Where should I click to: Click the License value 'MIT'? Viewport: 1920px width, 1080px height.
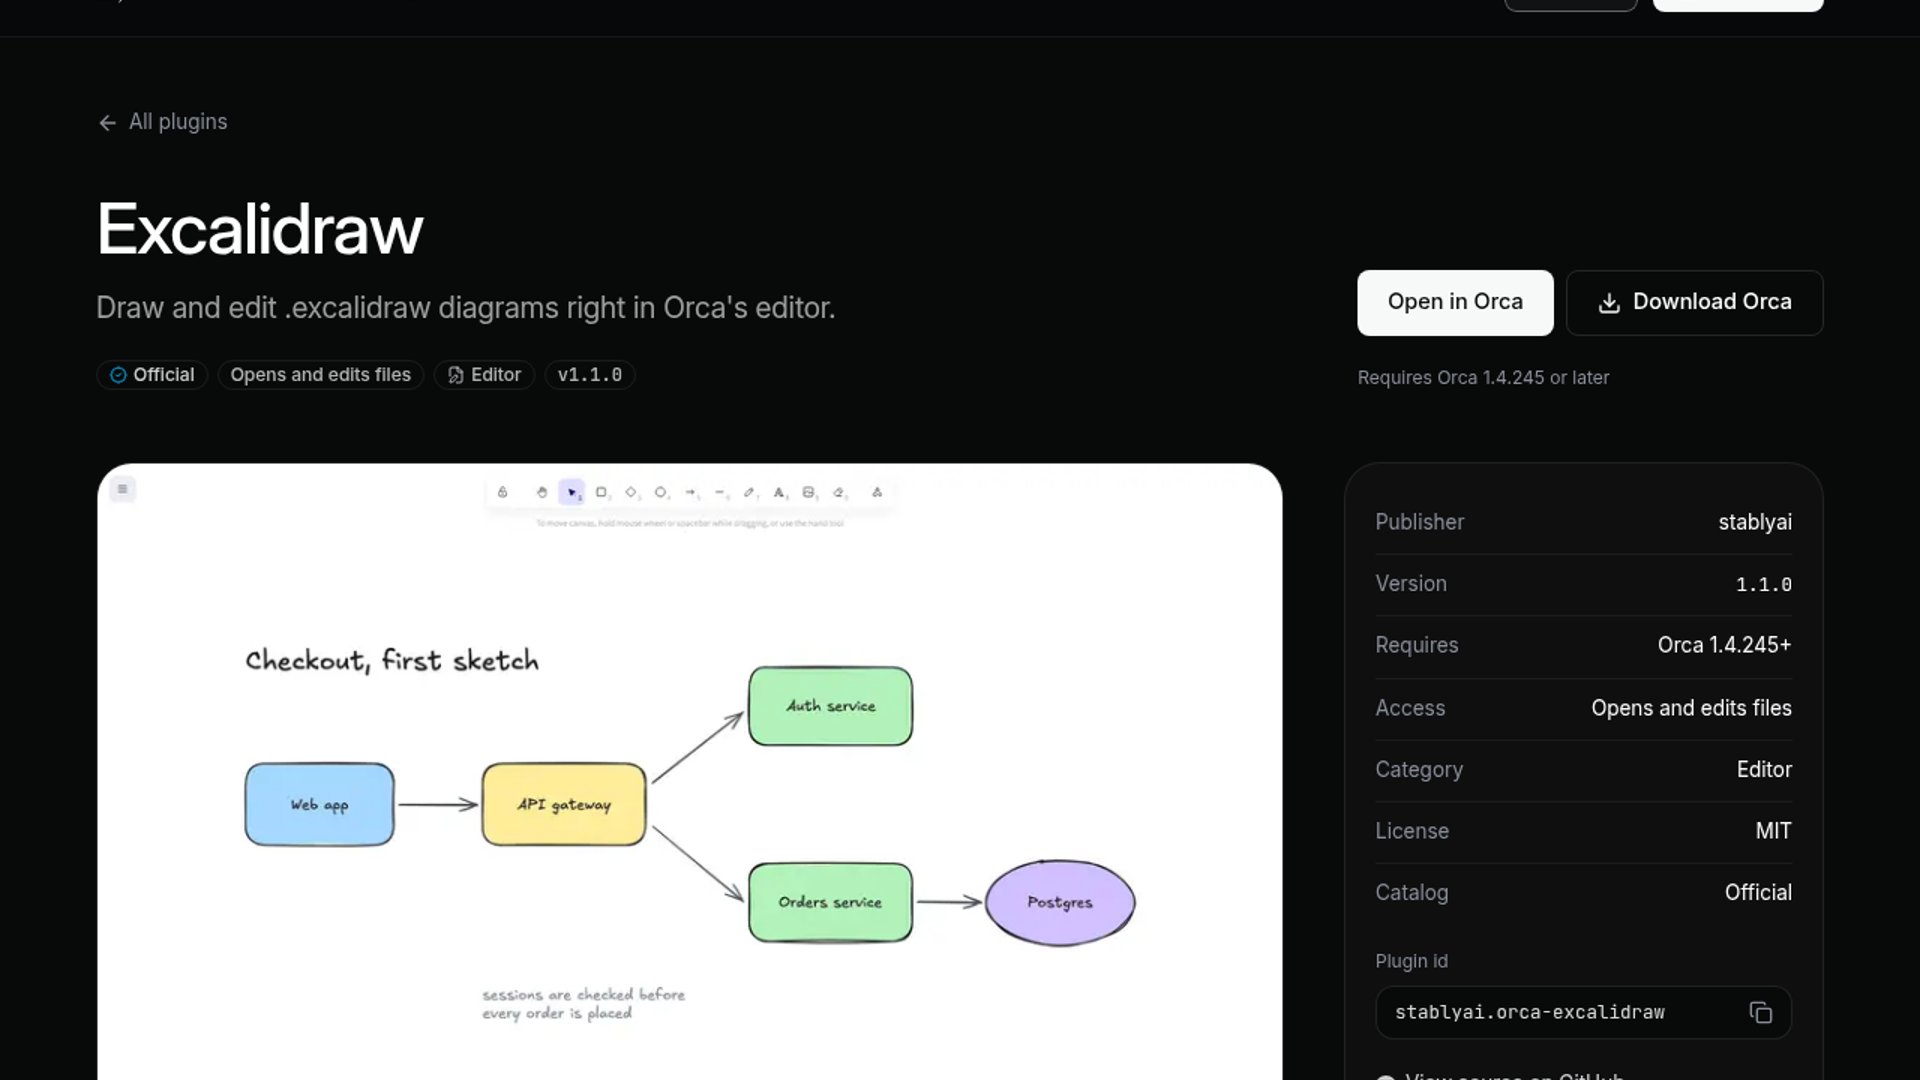[x=1773, y=831]
